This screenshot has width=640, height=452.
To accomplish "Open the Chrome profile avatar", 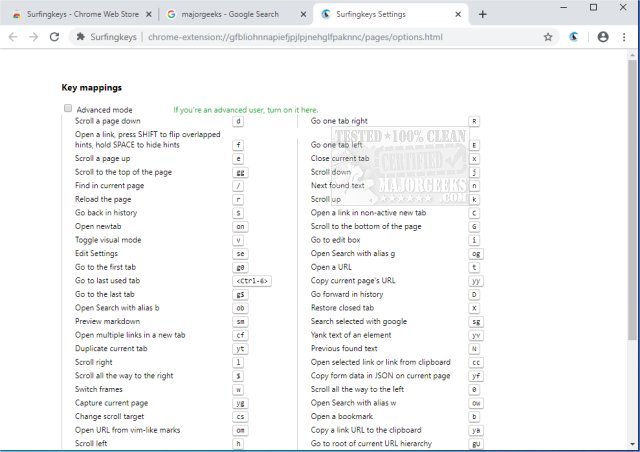I will coord(603,36).
